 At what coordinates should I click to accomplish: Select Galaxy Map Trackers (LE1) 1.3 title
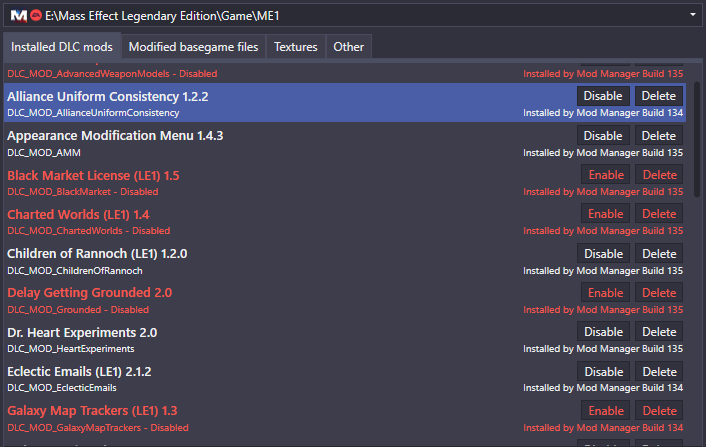pos(92,411)
